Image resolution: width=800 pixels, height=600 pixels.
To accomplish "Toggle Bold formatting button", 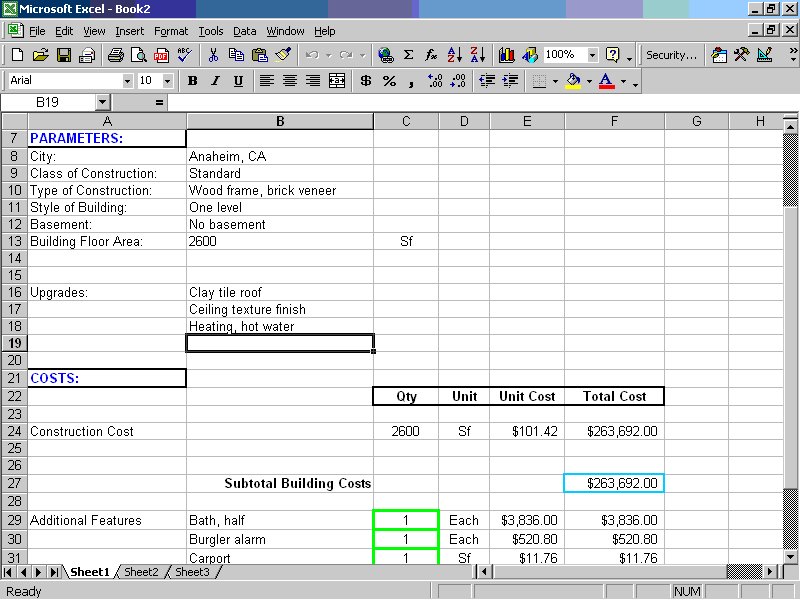I will (x=192, y=81).
